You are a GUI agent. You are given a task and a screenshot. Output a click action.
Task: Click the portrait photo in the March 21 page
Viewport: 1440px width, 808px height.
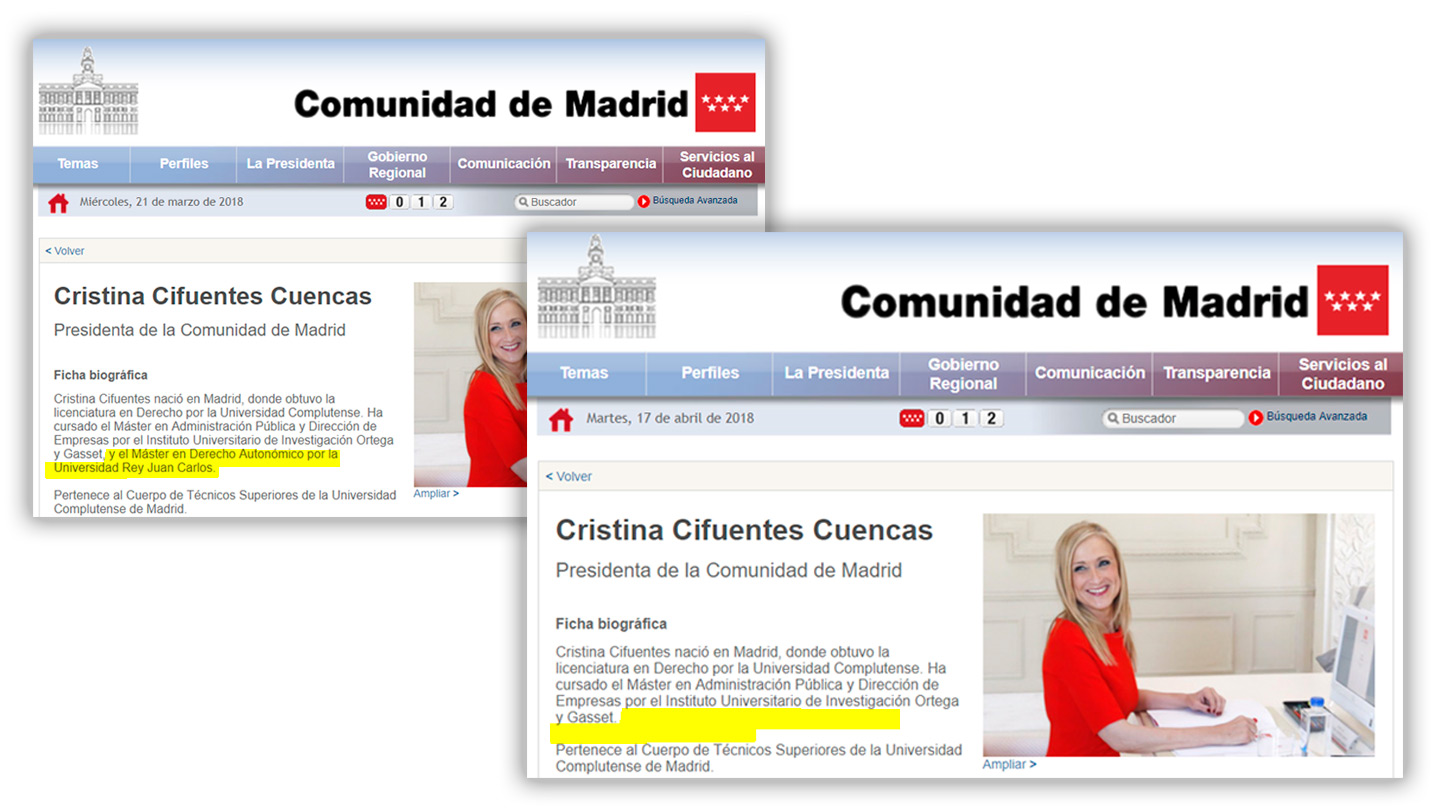pos(470,385)
